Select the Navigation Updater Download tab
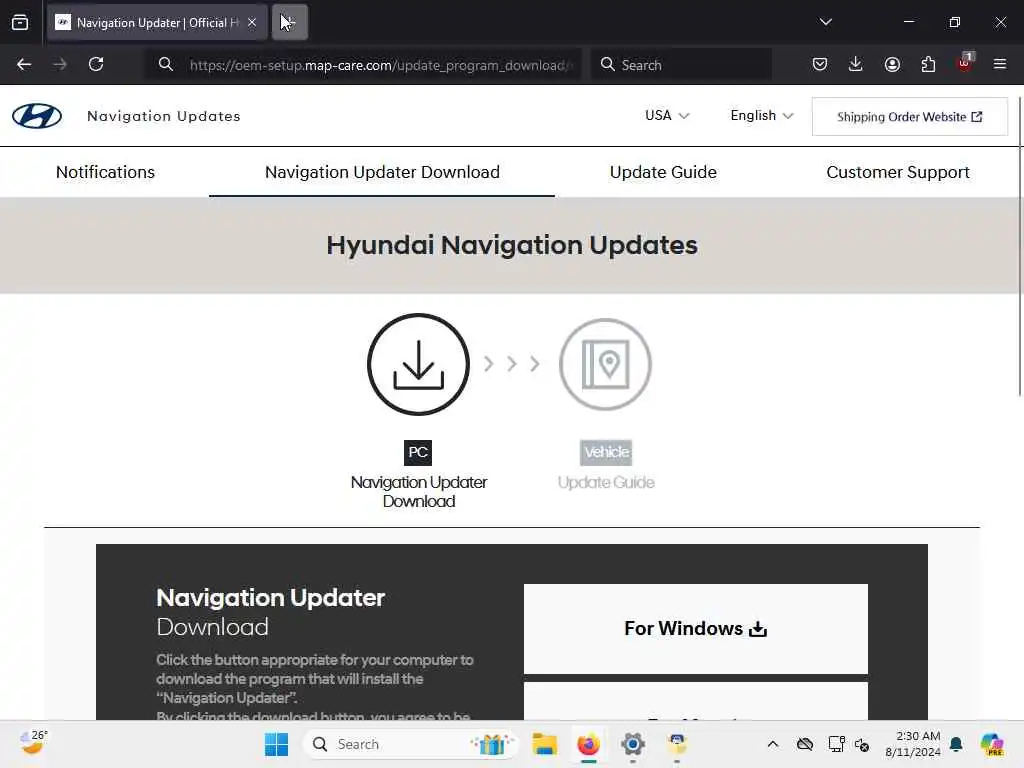 (382, 172)
